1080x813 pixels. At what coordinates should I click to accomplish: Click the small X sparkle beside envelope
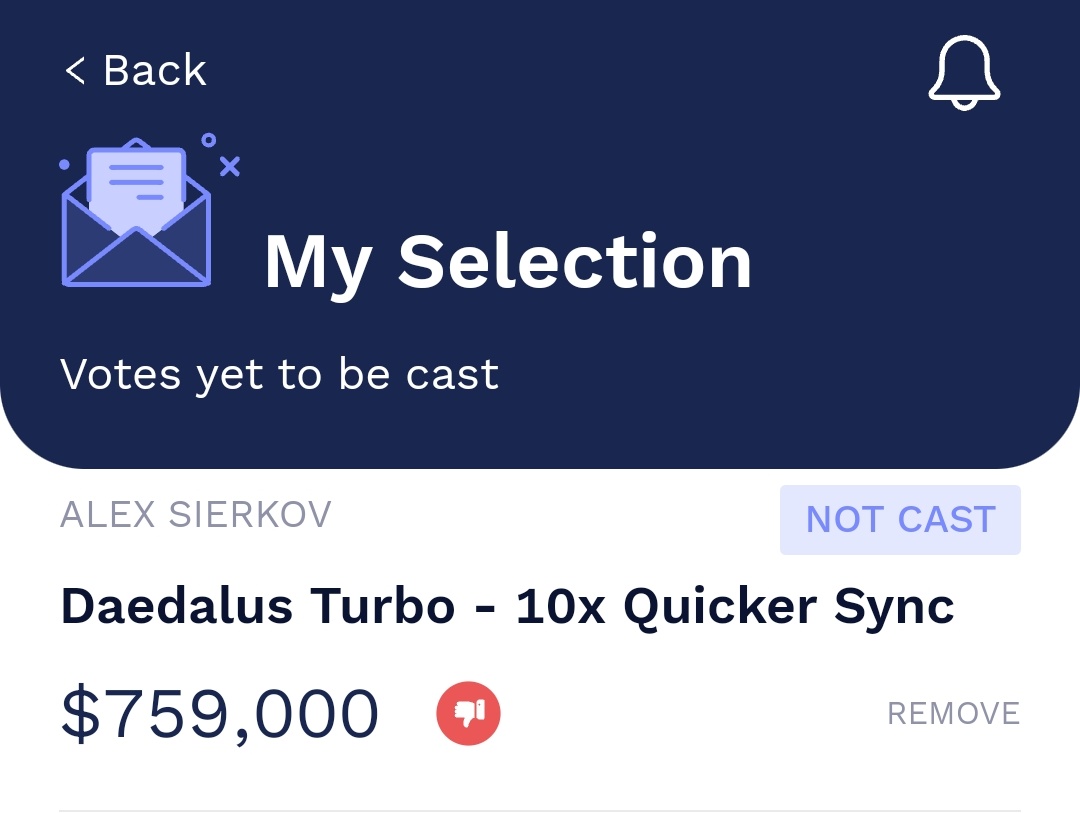(230, 167)
